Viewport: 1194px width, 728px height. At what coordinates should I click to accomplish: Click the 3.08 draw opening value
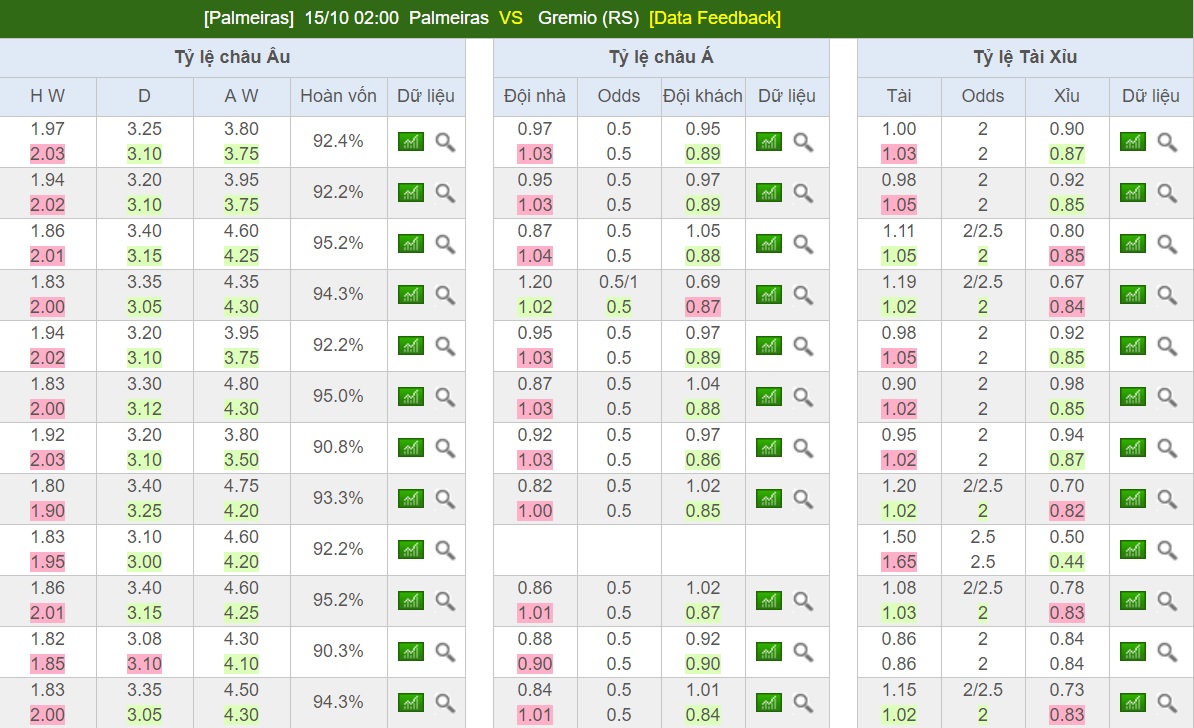145,639
